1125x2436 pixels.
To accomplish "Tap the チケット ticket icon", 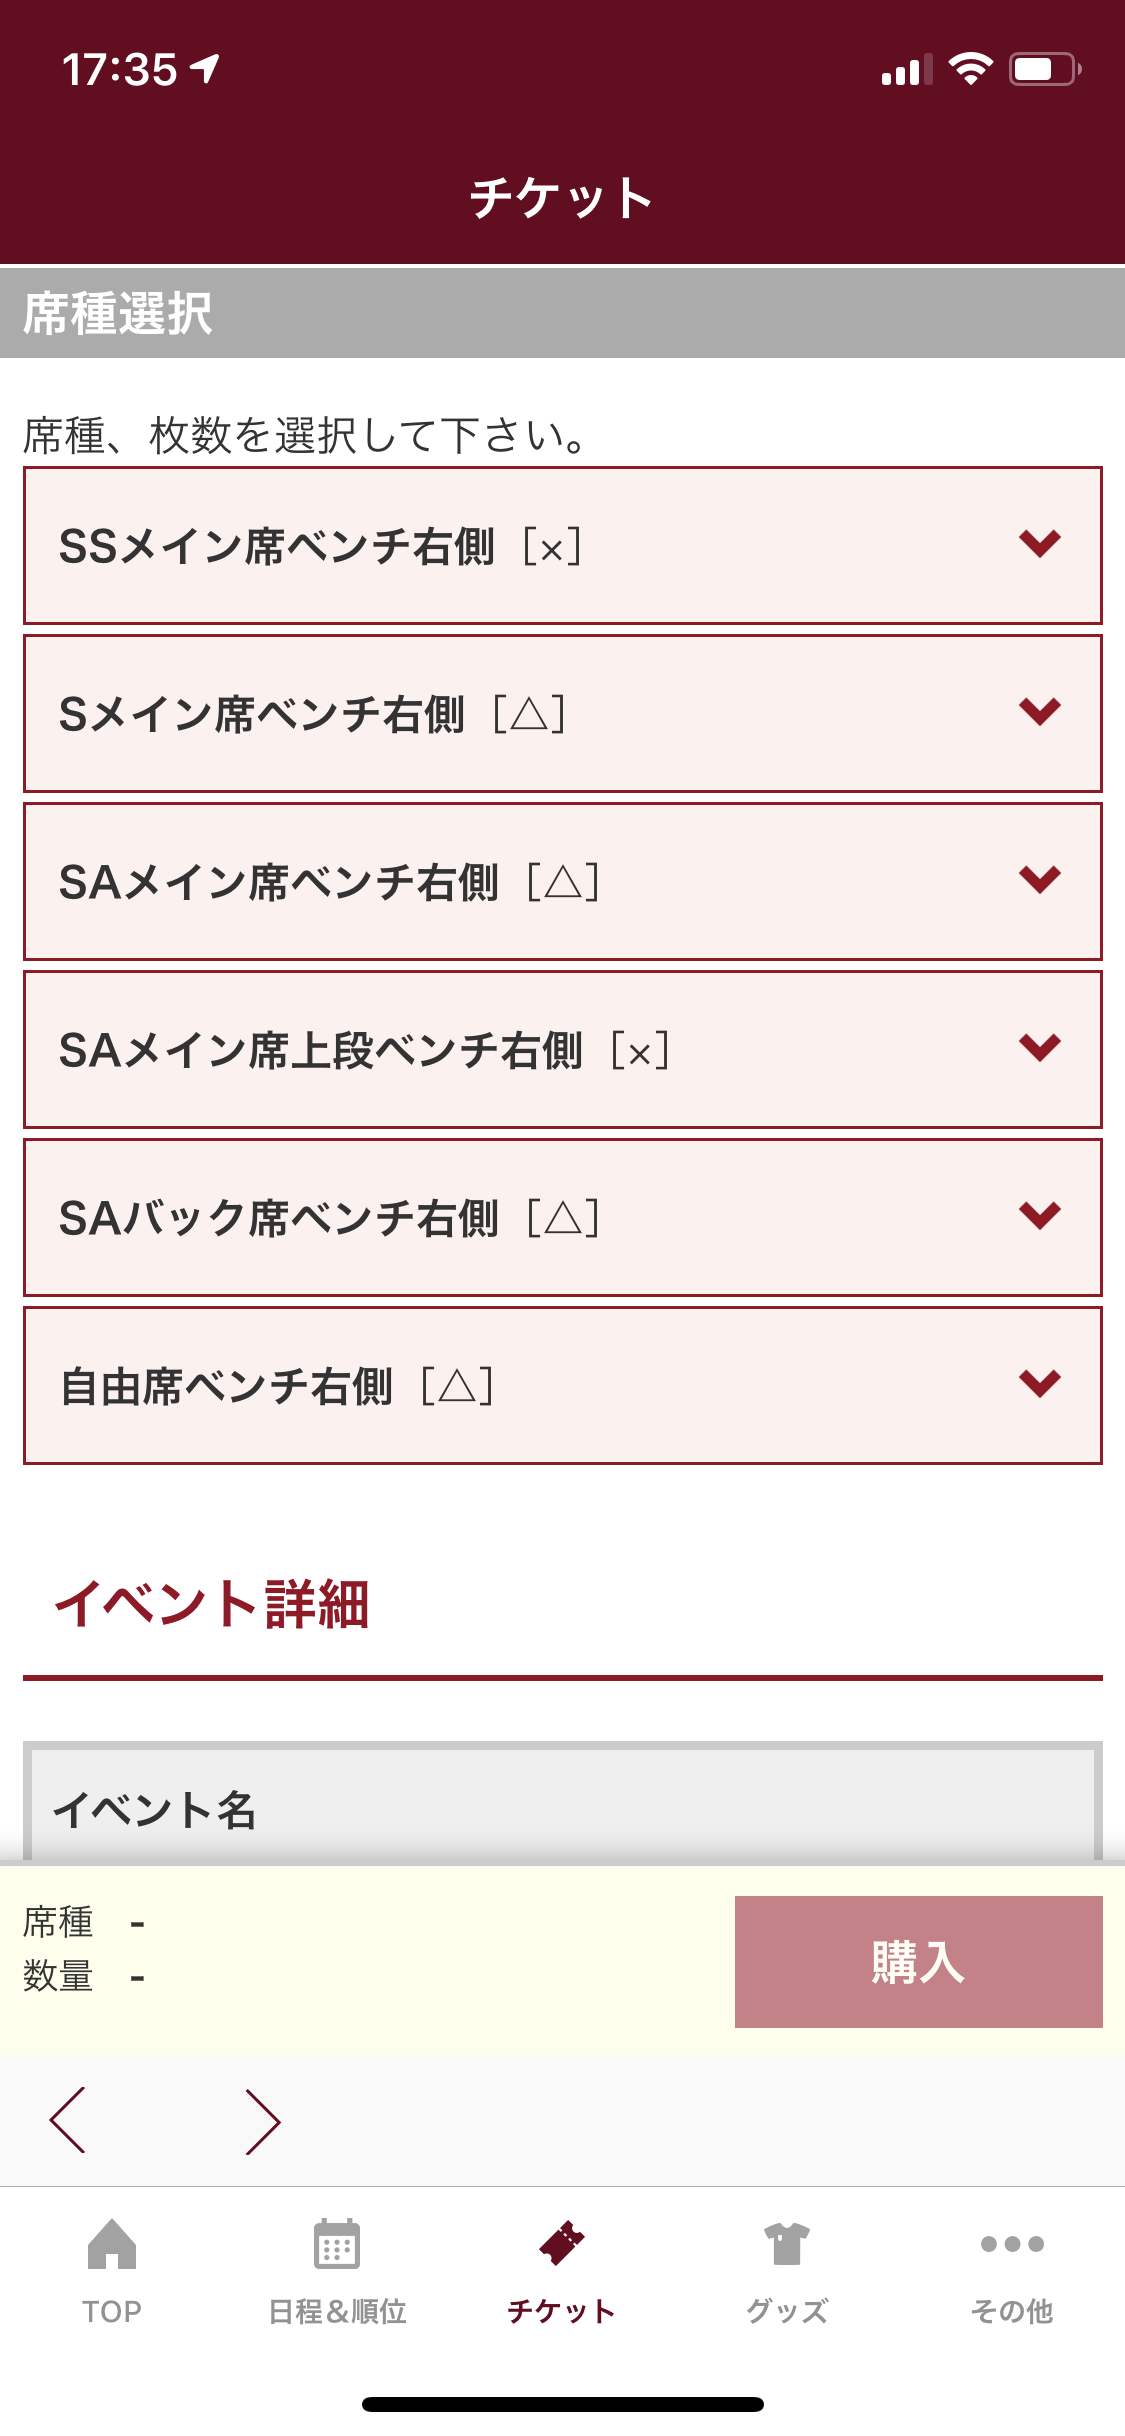I will tap(562, 2244).
